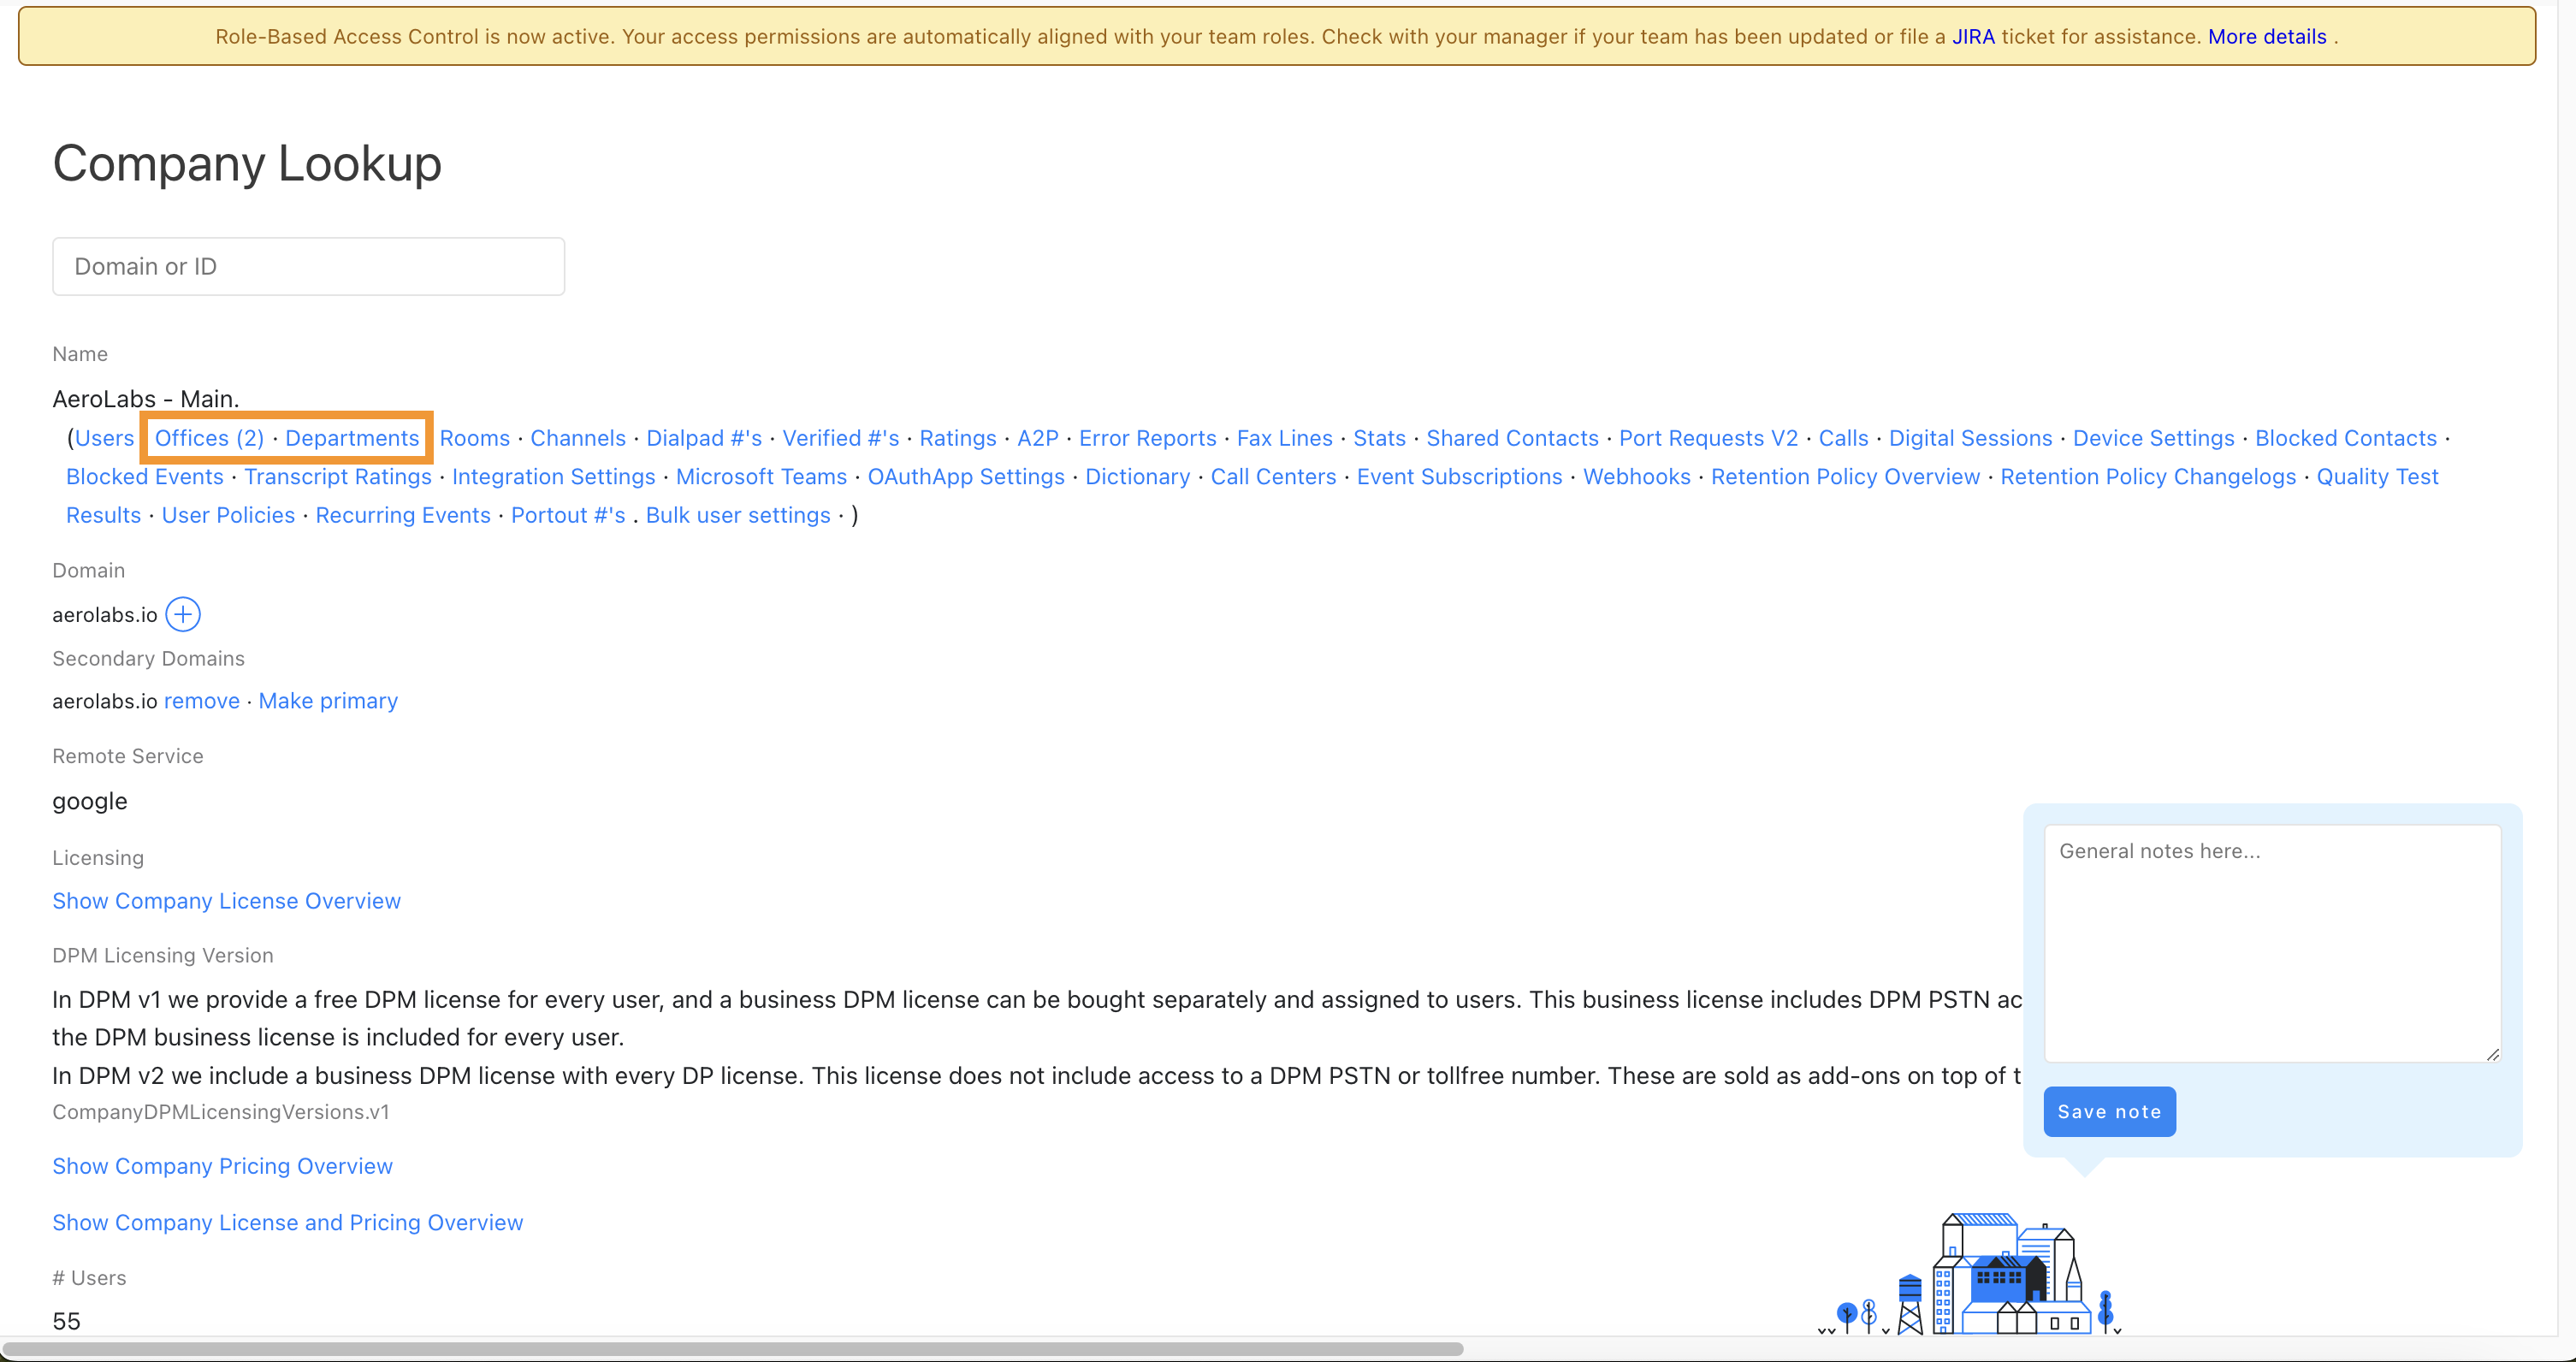Click the horizontal scrollbar at the page bottom

click(x=733, y=1349)
